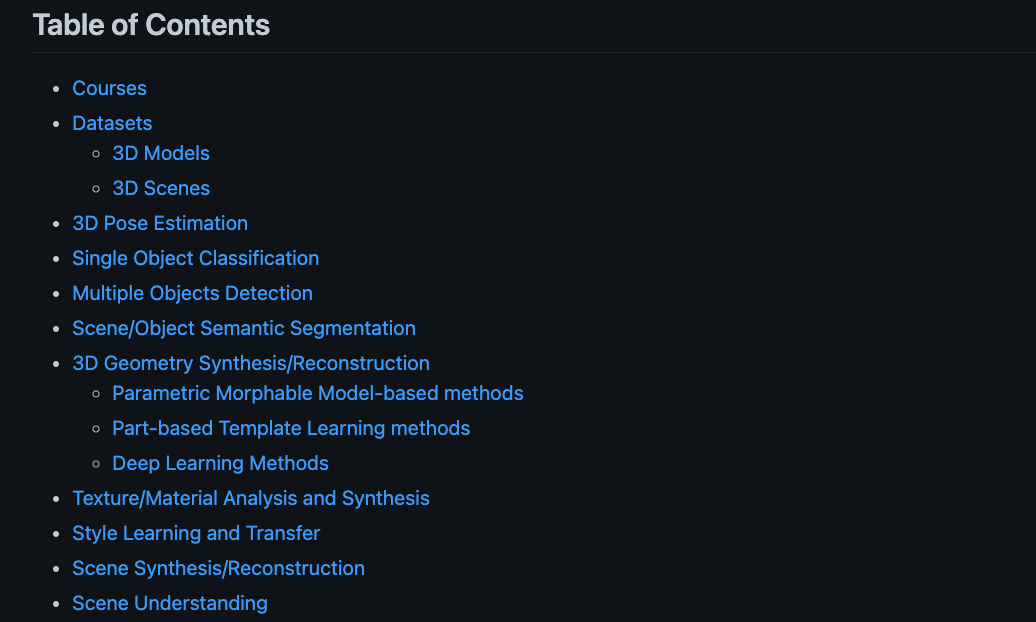
Task: Click the bullet before Scene Understanding
Action: pos(56,604)
